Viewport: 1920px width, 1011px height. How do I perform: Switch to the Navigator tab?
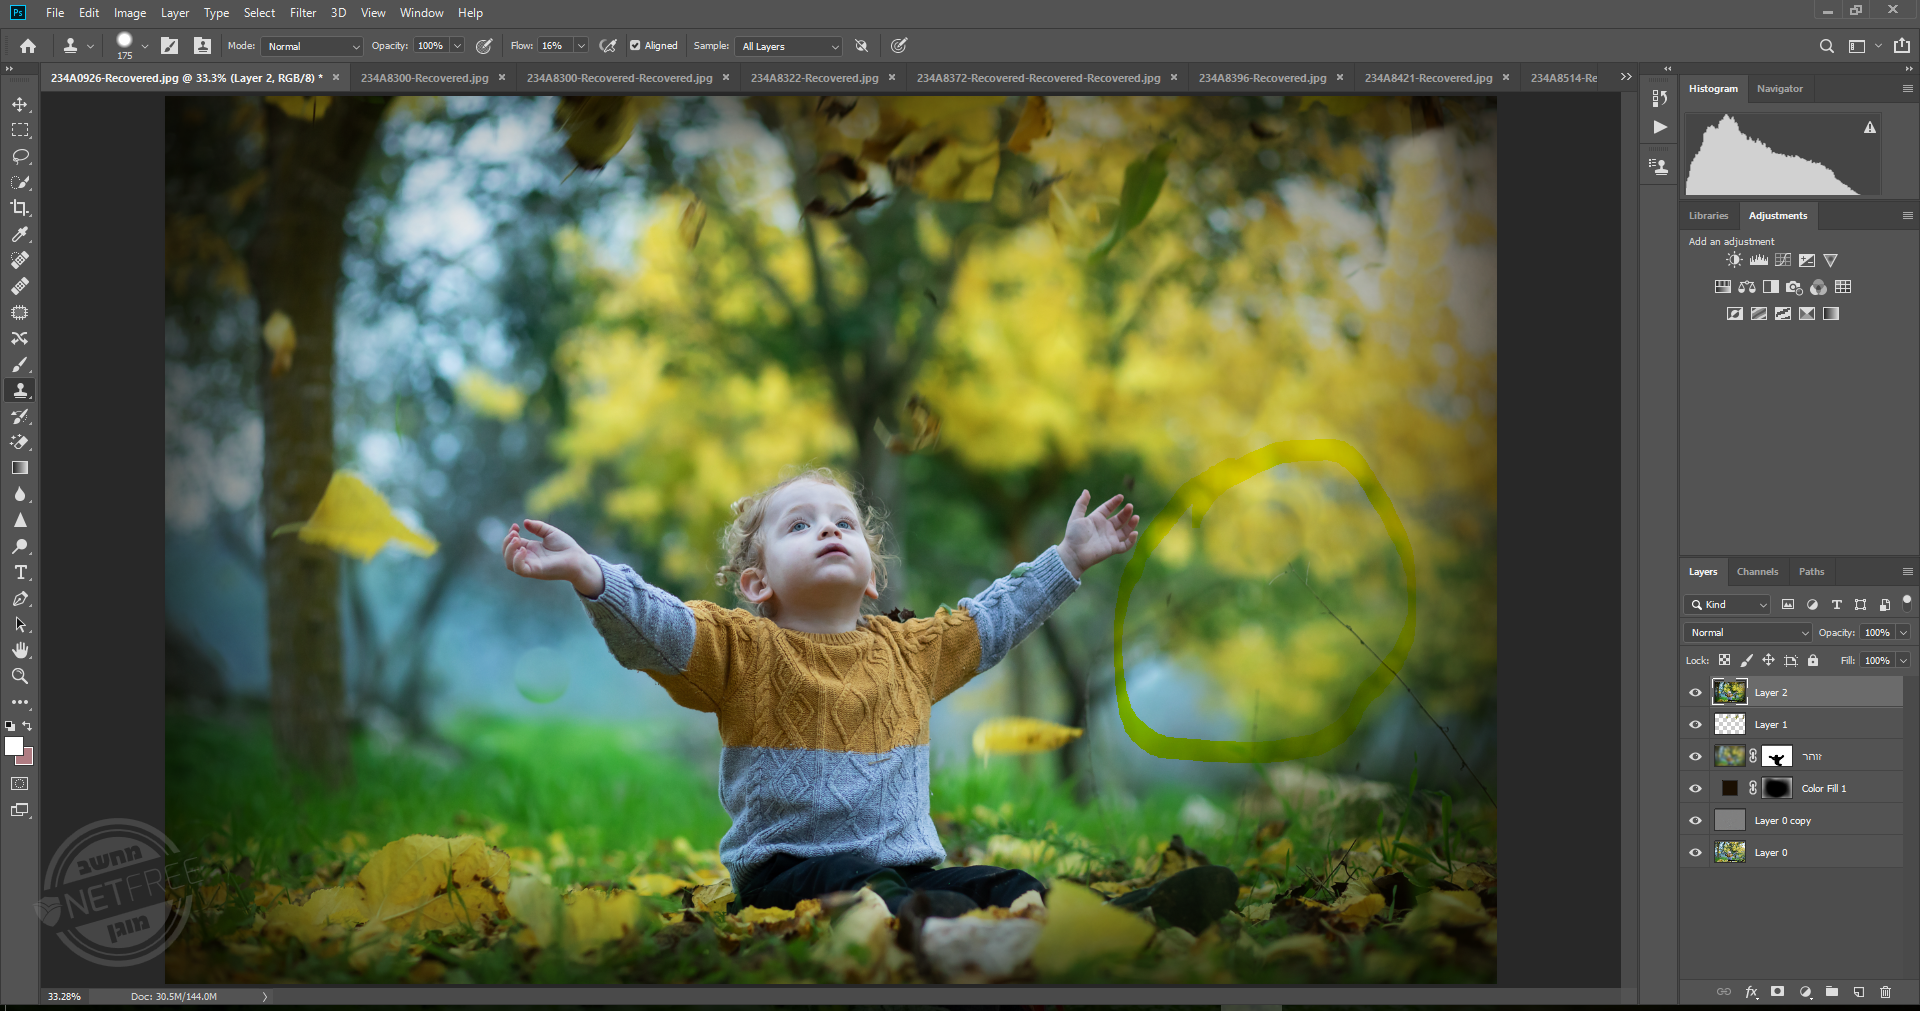tap(1780, 89)
